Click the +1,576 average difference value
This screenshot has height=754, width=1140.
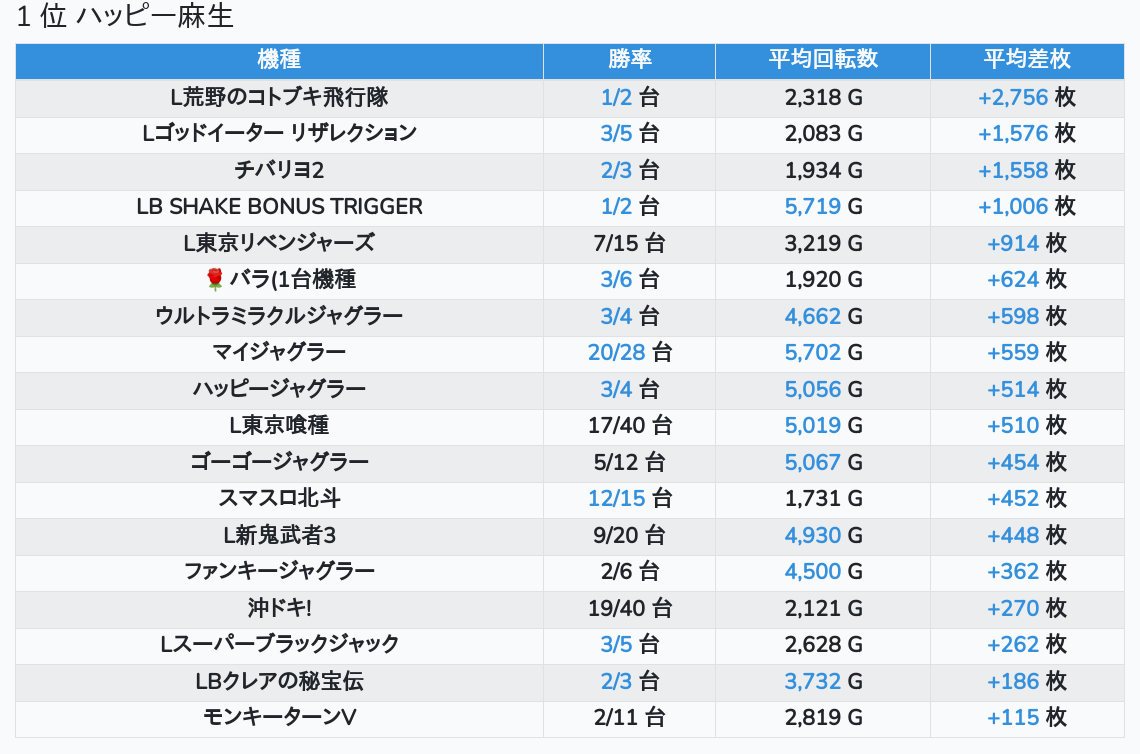point(1013,133)
